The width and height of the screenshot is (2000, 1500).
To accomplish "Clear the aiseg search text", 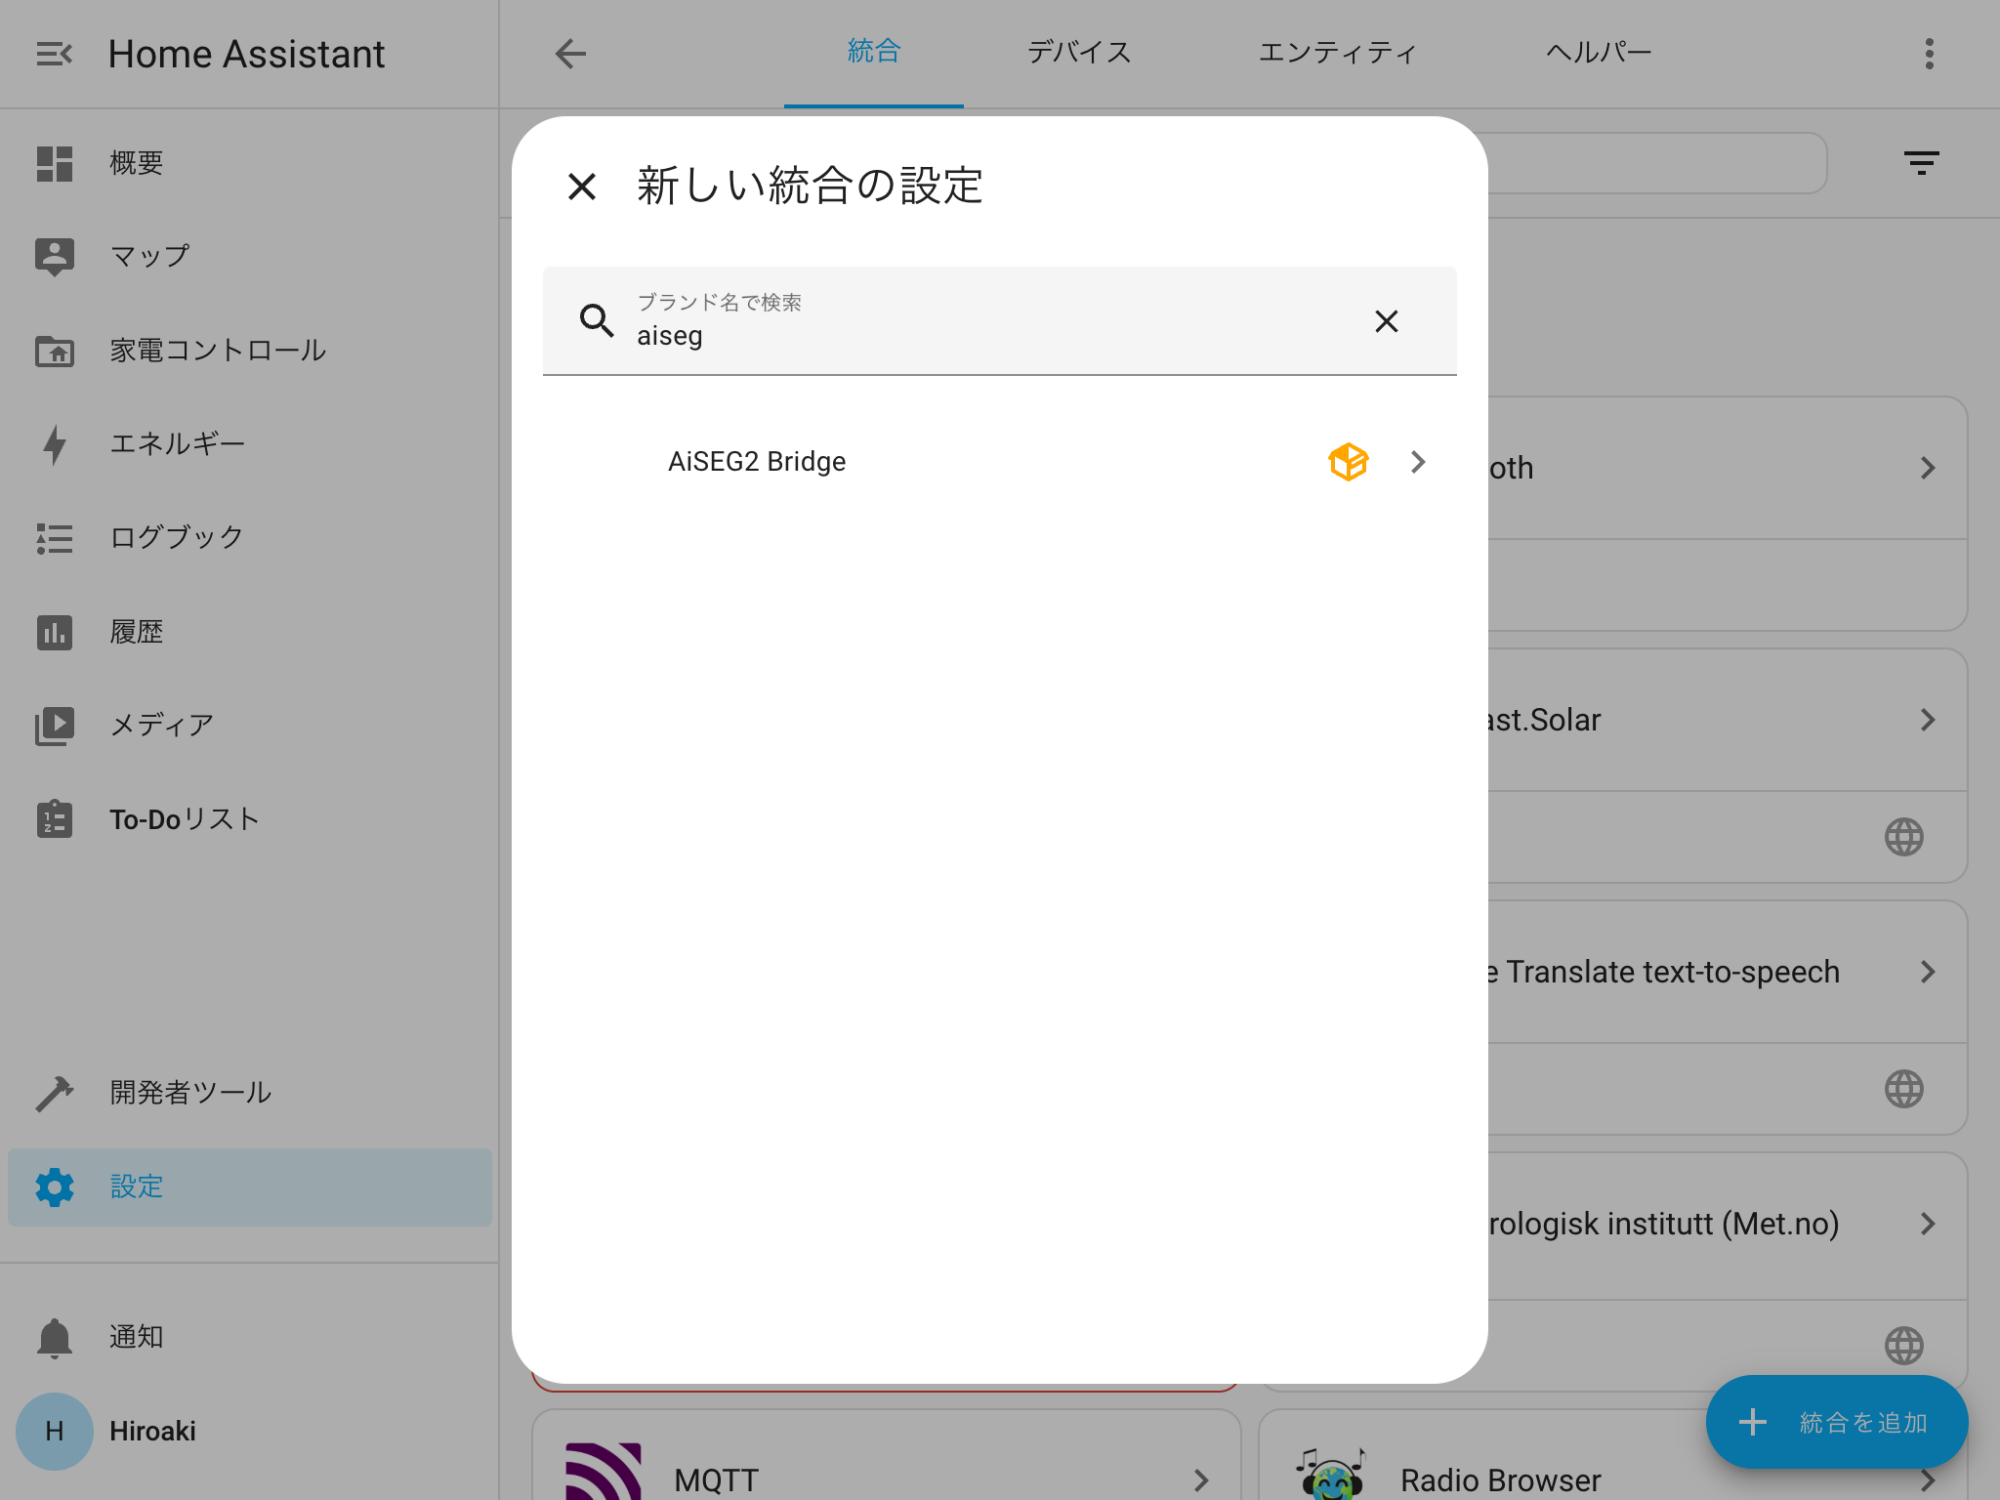I will pyautogui.click(x=1386, y=321).
